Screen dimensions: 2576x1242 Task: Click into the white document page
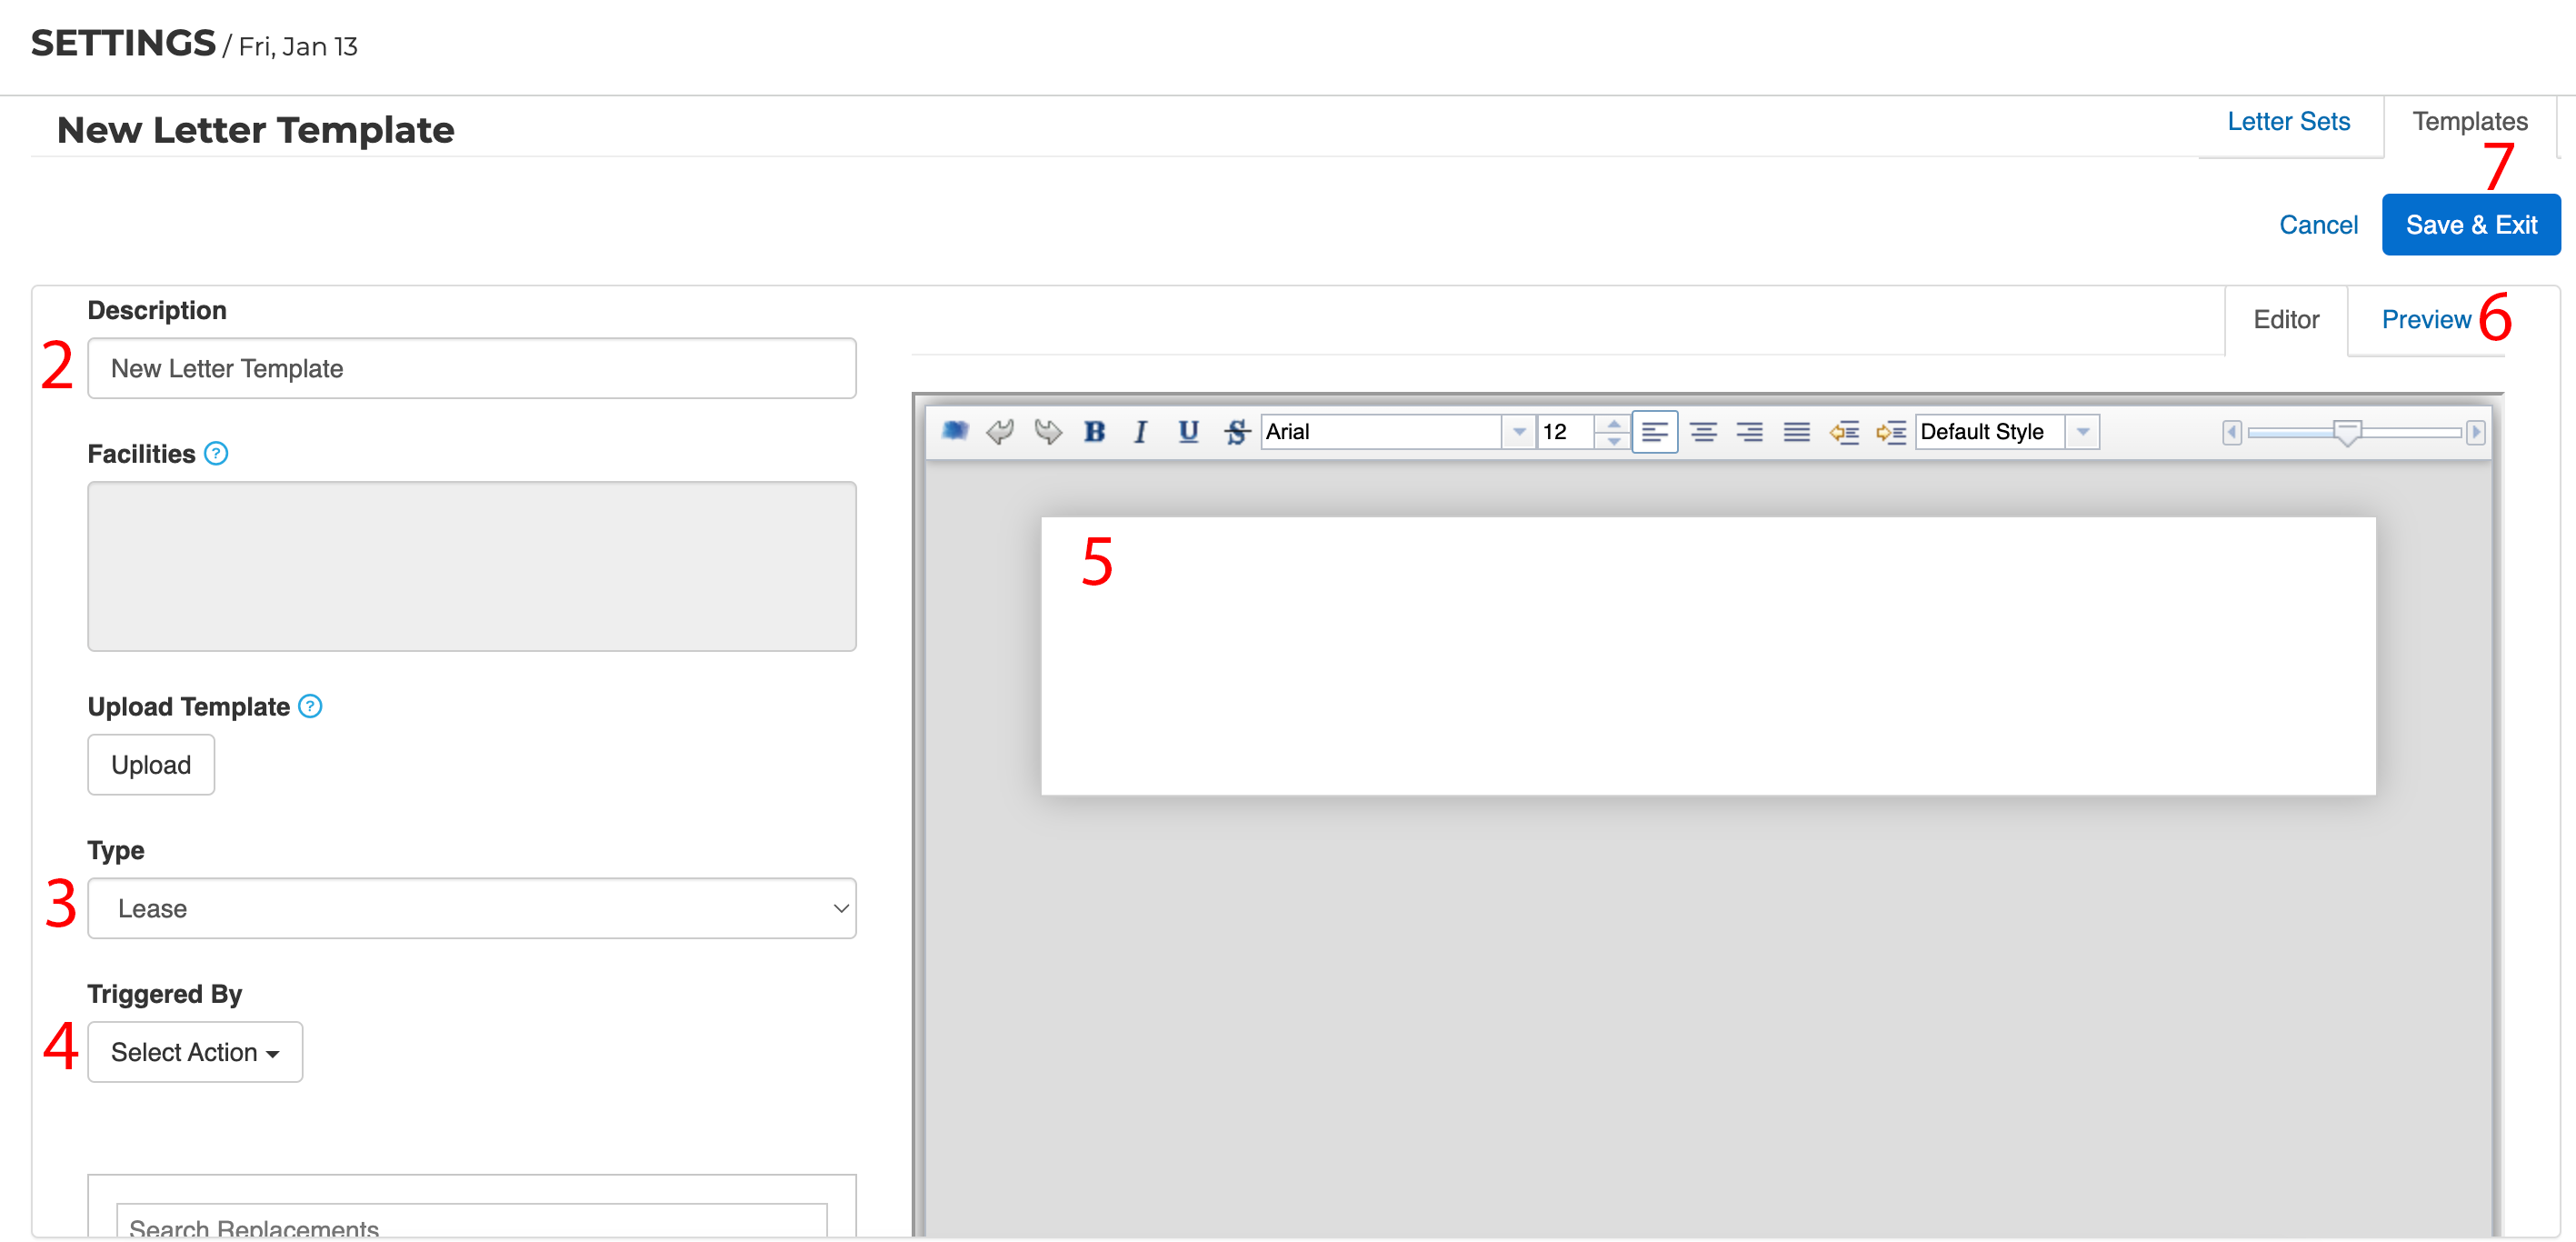point(1708,656)
